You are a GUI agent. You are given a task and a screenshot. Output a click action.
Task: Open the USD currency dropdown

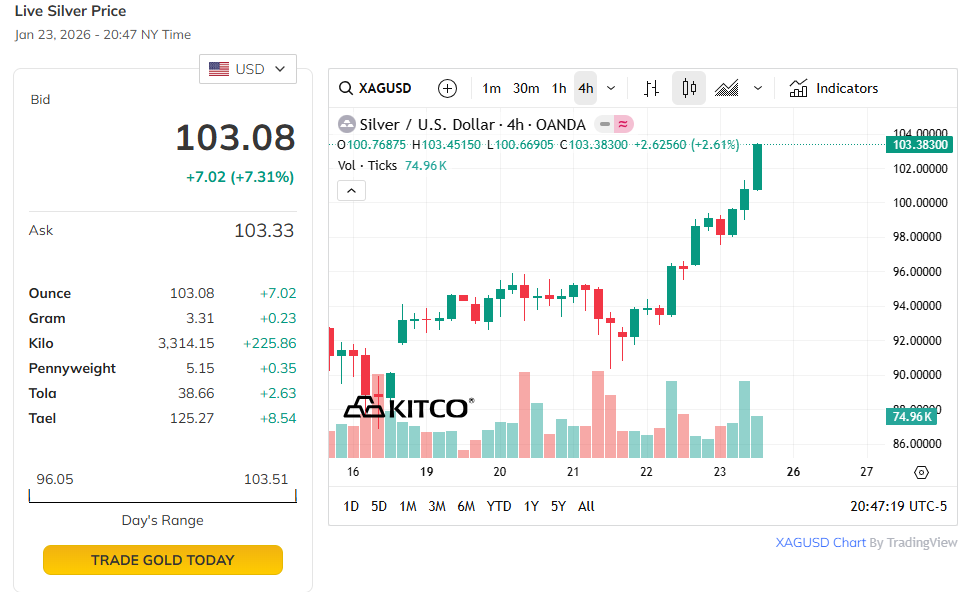point(248,69)
